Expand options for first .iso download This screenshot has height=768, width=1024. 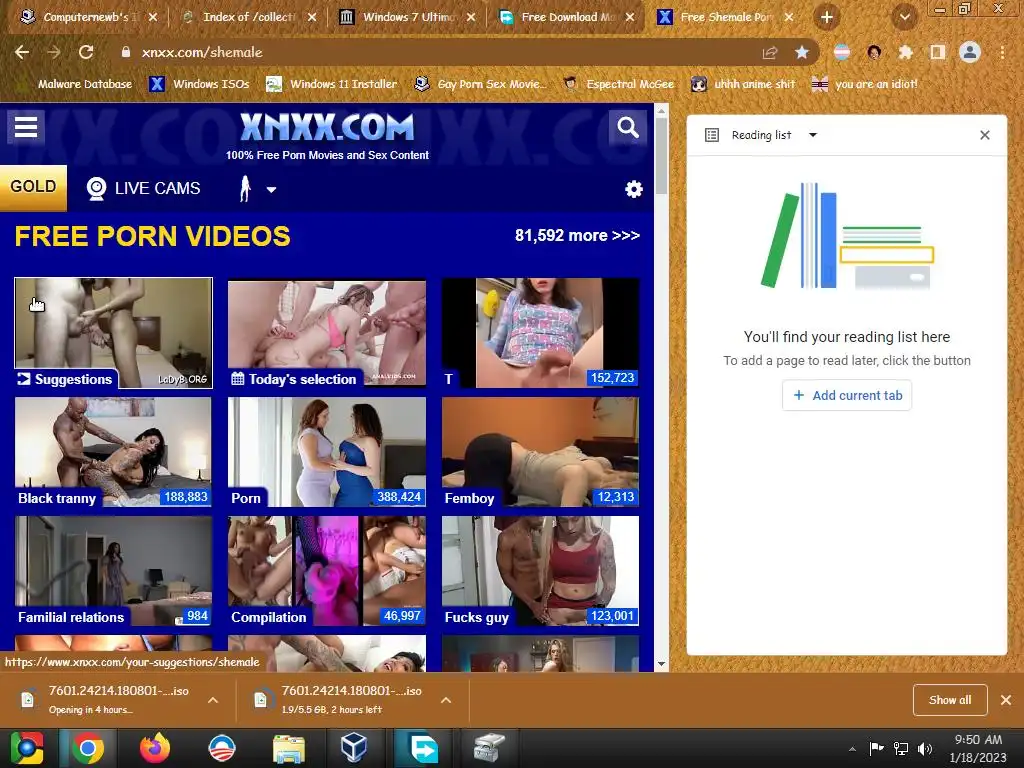click(213, 699)
